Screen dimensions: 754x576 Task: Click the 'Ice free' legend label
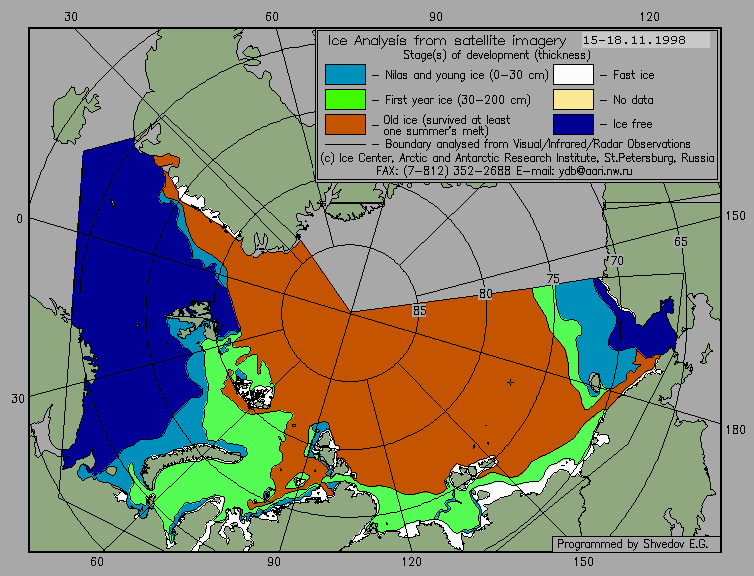coord(632,124)
